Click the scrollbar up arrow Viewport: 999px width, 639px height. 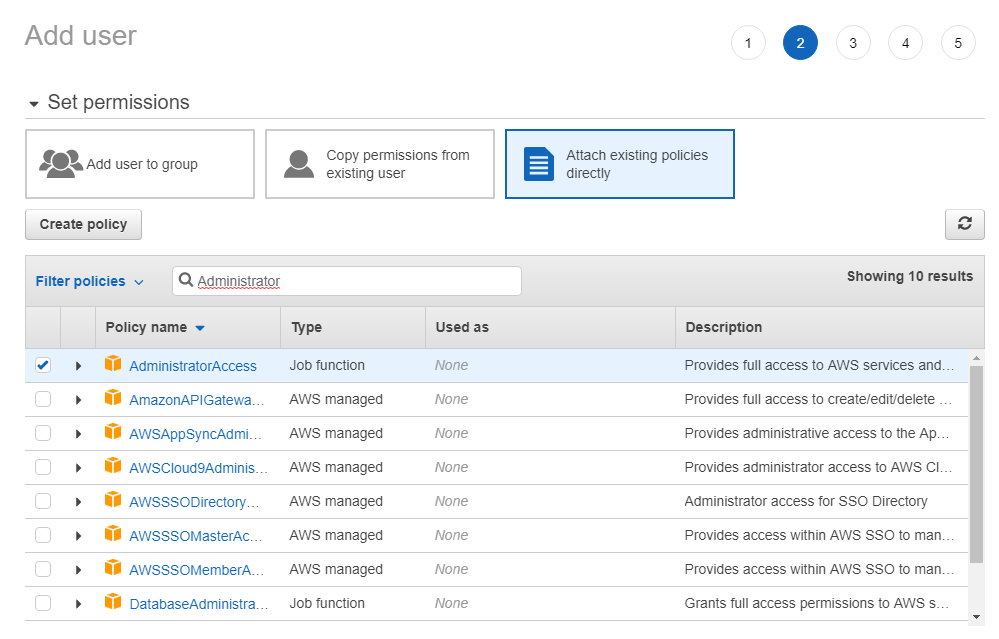click(x=976, y=358)
